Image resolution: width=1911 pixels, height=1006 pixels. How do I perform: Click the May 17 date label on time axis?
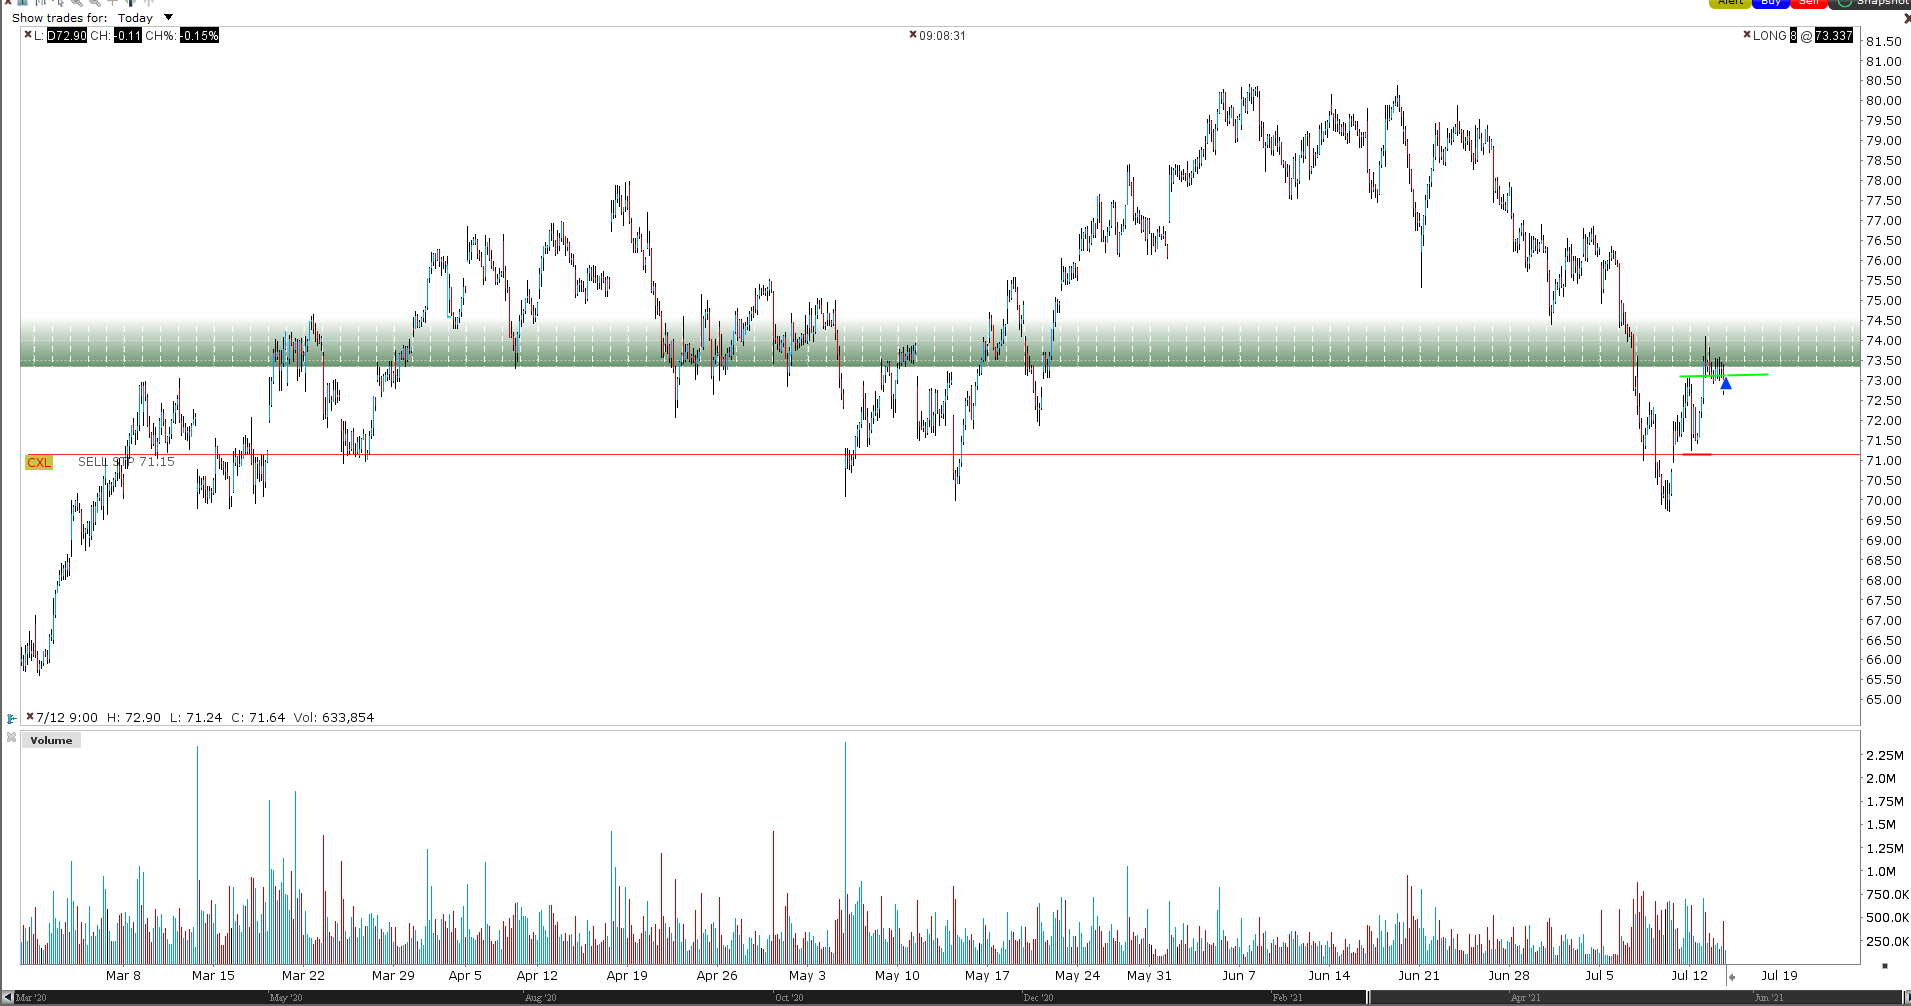(987, 975)
